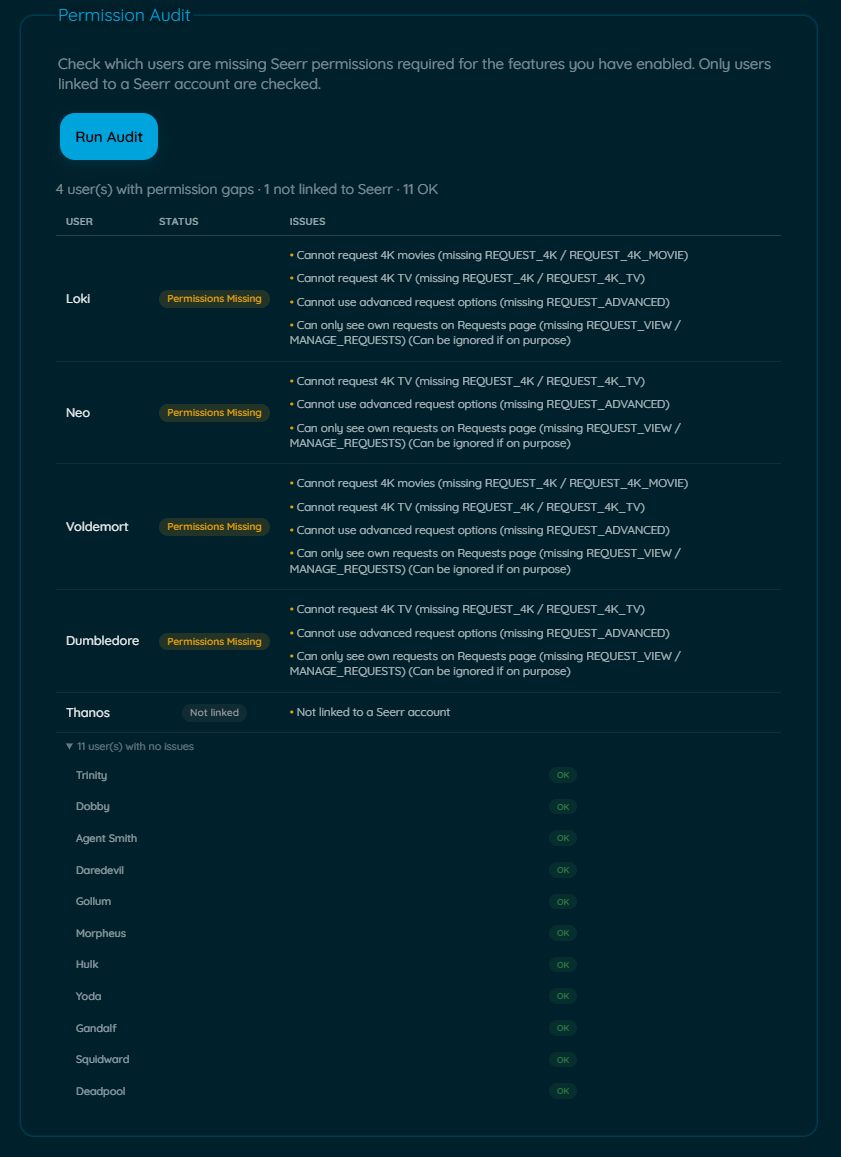Select Morpheus in the no-issues list
The height and width of the screenshot is (1157, 841).
(101, 933)
